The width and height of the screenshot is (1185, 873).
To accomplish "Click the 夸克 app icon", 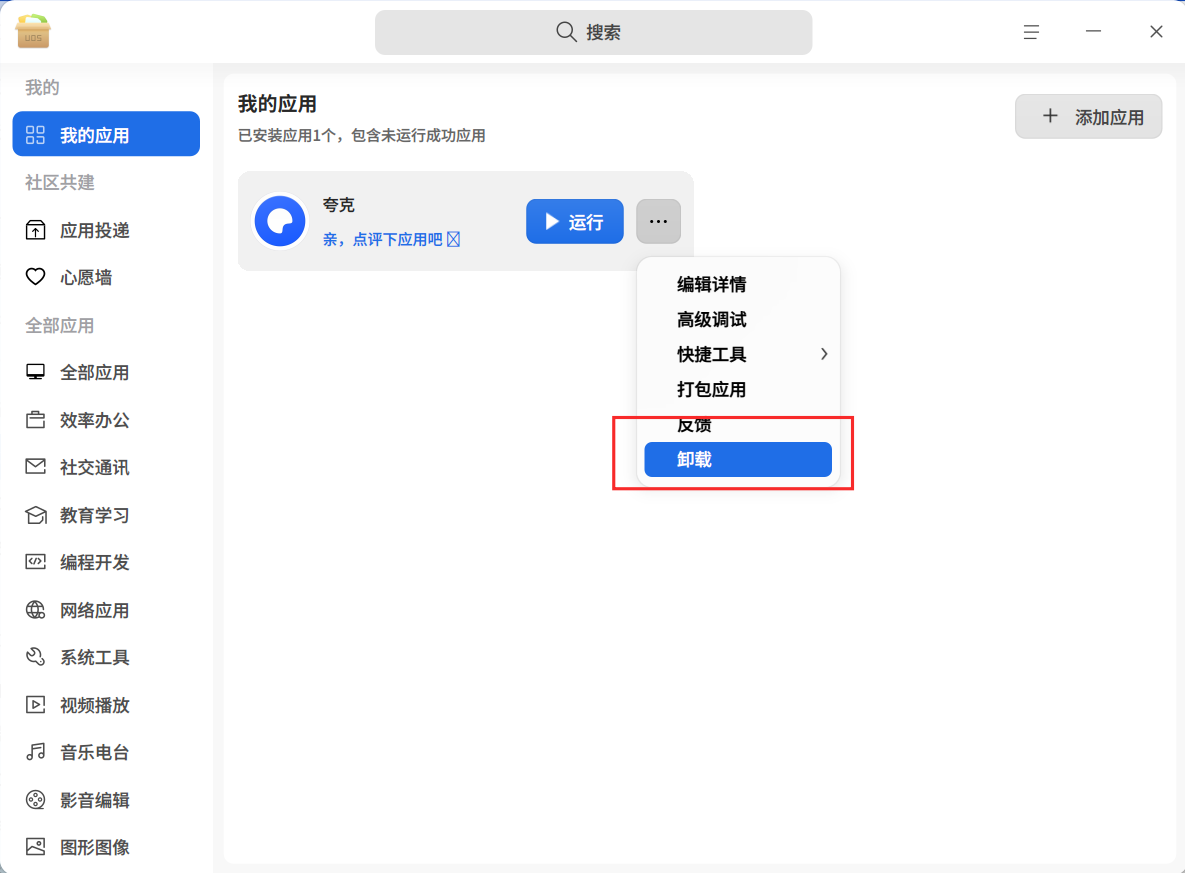I will [x=280, y=221].
